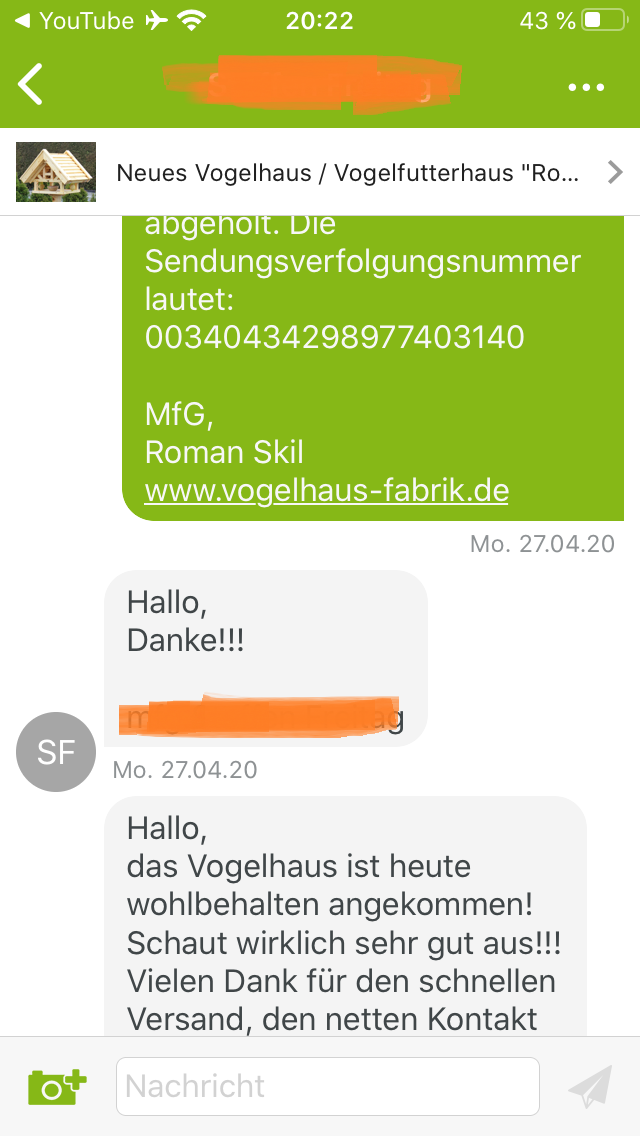Tap the battery indicator in the status bar

click(x=604, y=20)
